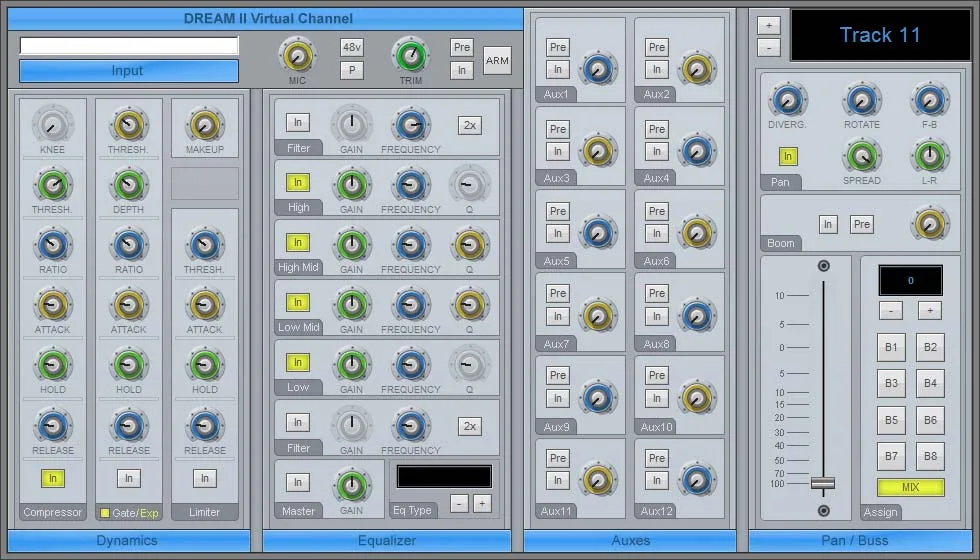This screenshot has width=980, height=560.
Task: Click the Low band GAIN knob
Action: [351, 364]
